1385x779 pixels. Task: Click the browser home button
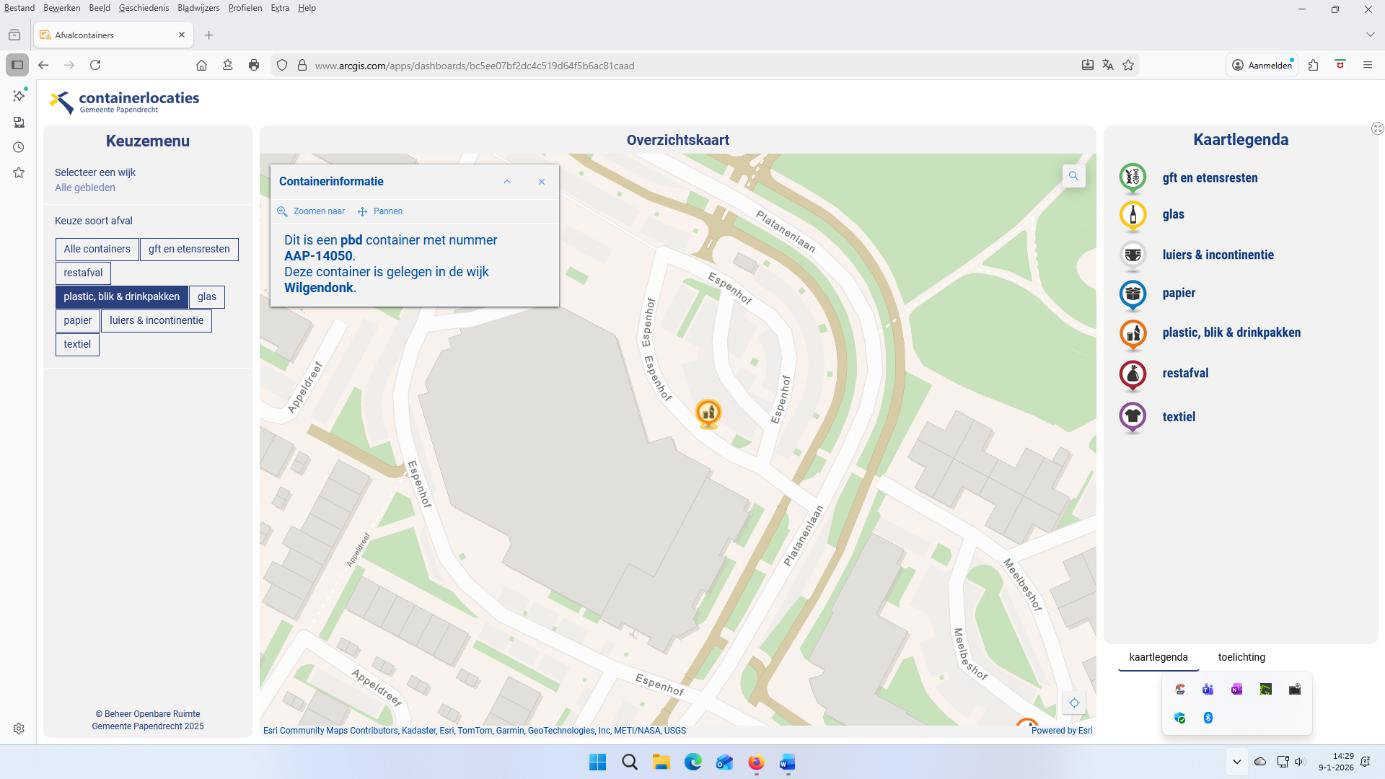coord(201,65)
